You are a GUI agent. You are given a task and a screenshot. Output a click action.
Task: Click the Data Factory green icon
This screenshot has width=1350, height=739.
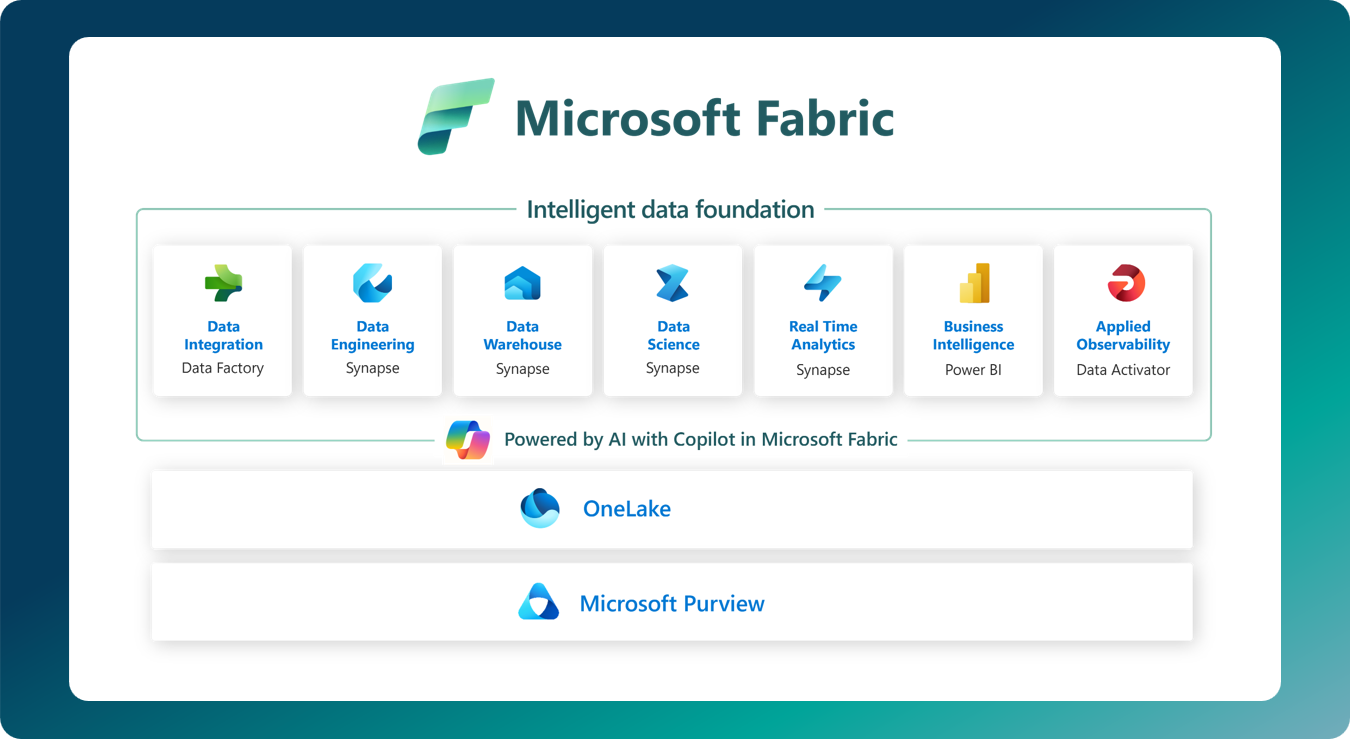[x=223, y=284]
